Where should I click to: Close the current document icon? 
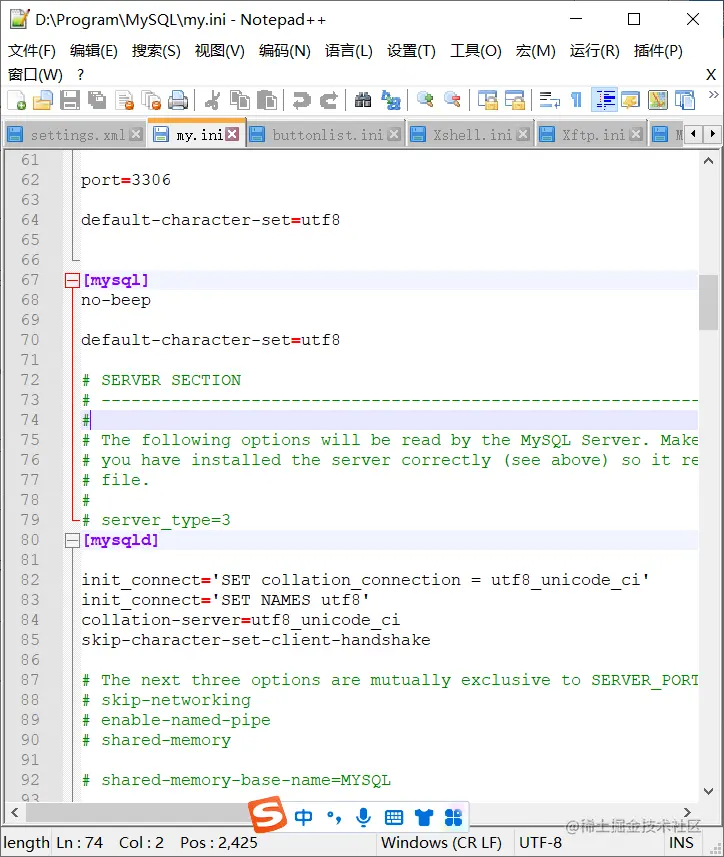[125, 101]
